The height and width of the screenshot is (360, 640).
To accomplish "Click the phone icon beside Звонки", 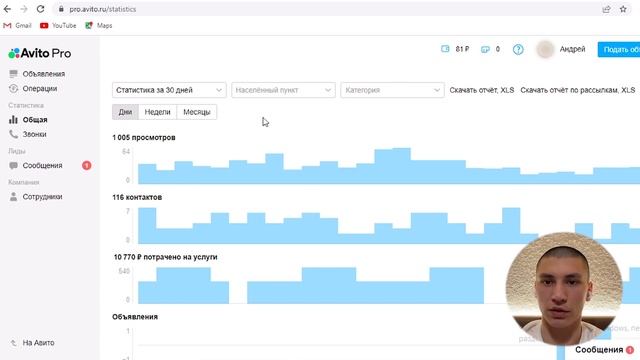I will tap(13, 134).
